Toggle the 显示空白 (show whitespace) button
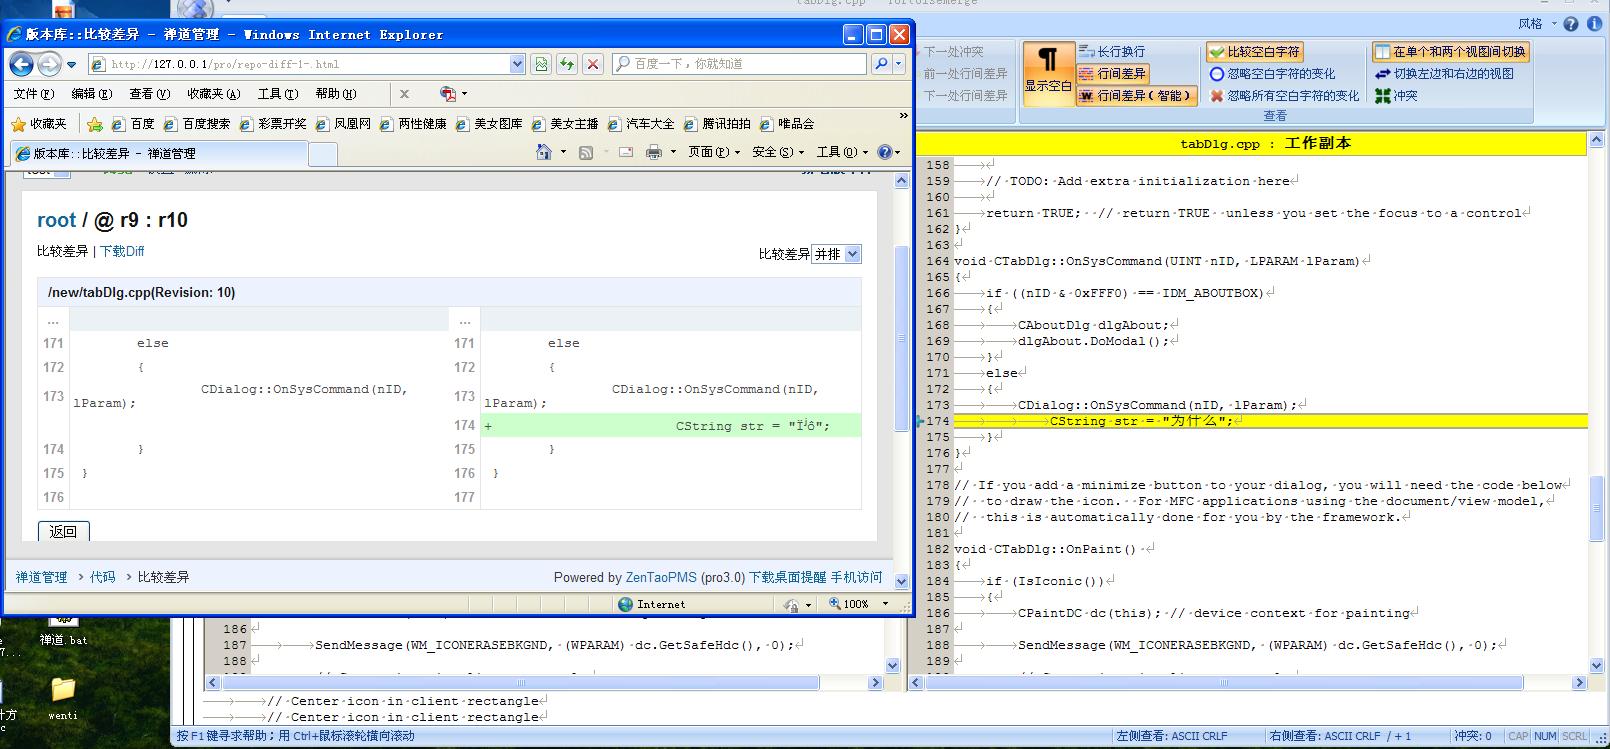 tap(1047, 68)
